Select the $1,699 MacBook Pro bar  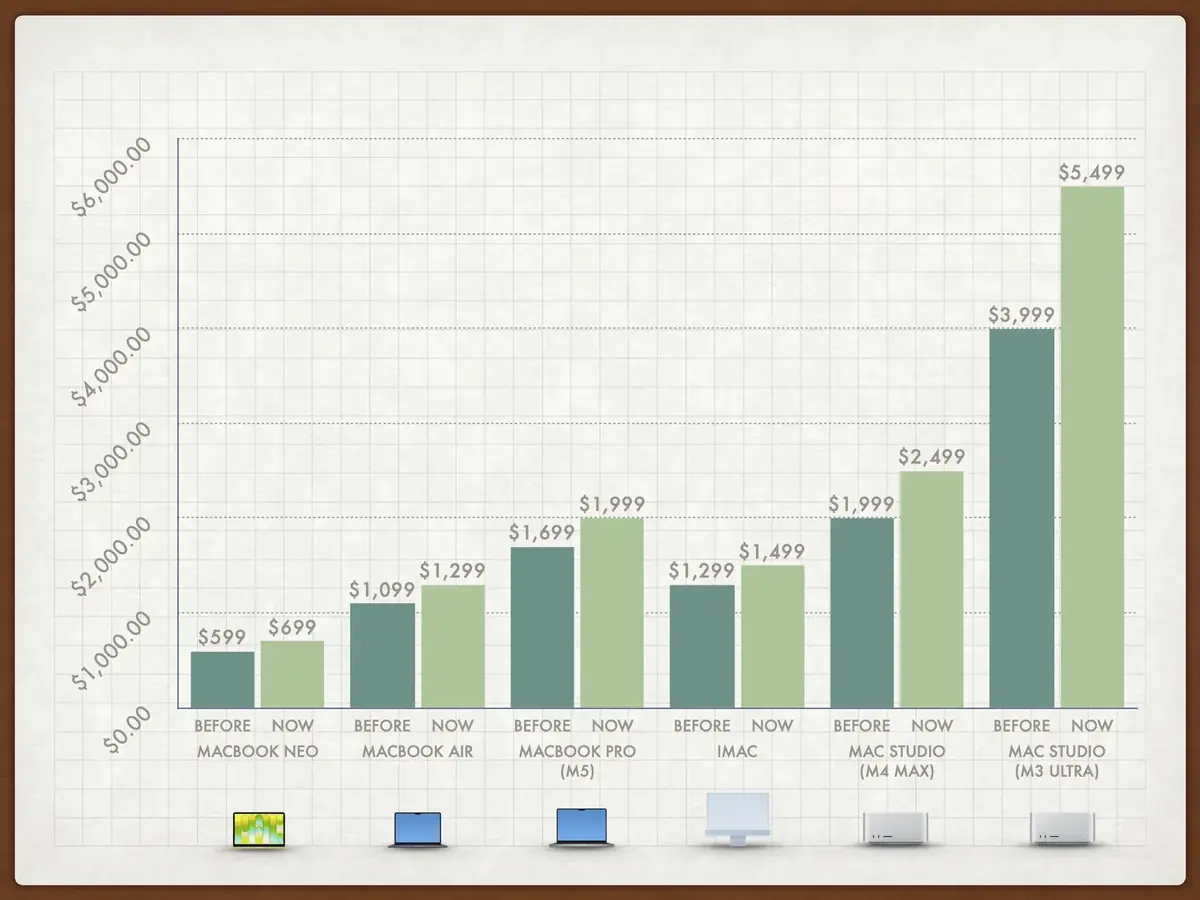[x=542, y=628]
